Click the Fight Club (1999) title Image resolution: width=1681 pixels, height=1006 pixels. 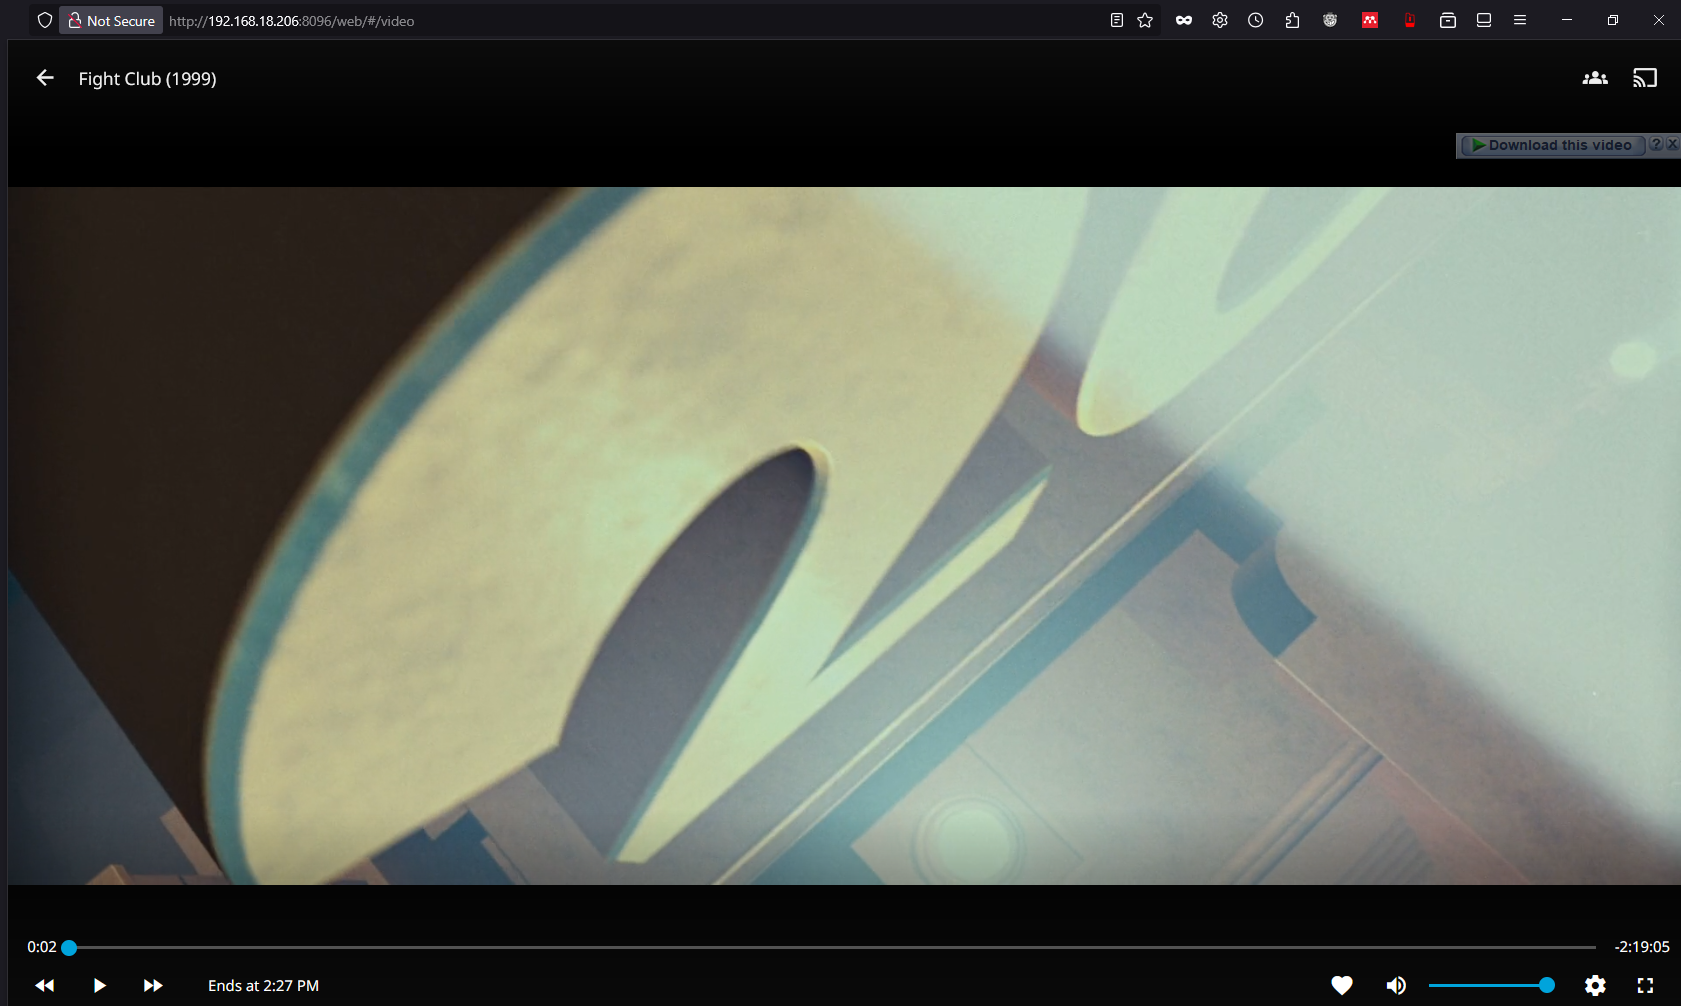pos(147,79)
